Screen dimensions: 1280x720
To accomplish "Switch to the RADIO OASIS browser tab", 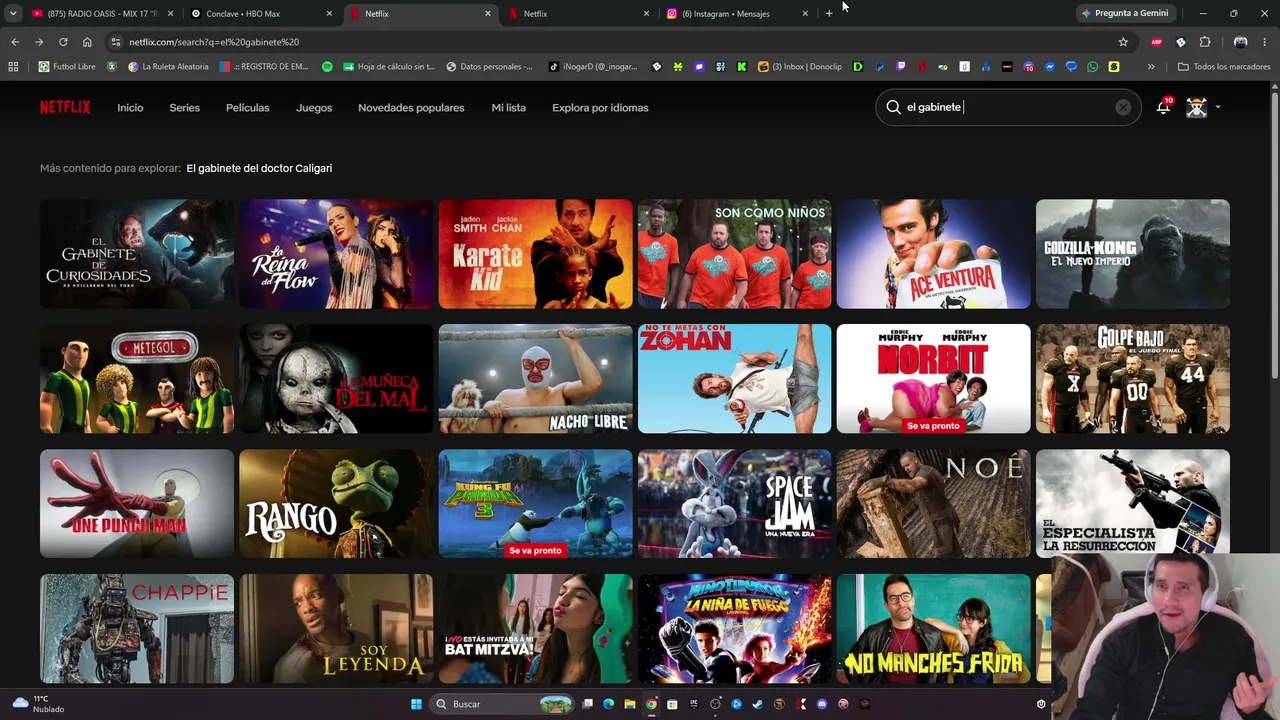I will pos(103,14).
